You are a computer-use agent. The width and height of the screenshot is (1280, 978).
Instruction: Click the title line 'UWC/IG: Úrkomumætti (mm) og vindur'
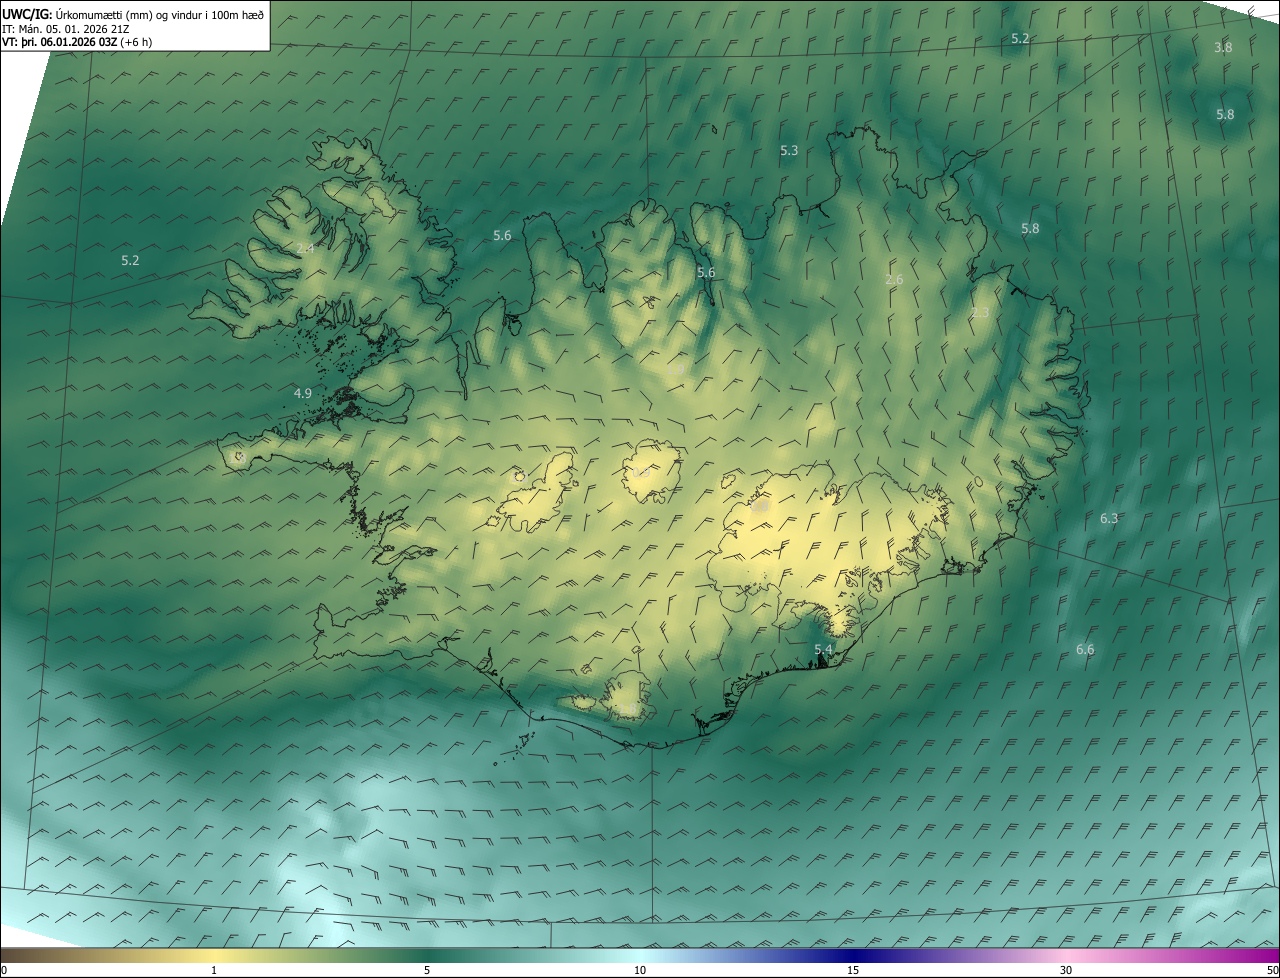(x=133, y=14)
